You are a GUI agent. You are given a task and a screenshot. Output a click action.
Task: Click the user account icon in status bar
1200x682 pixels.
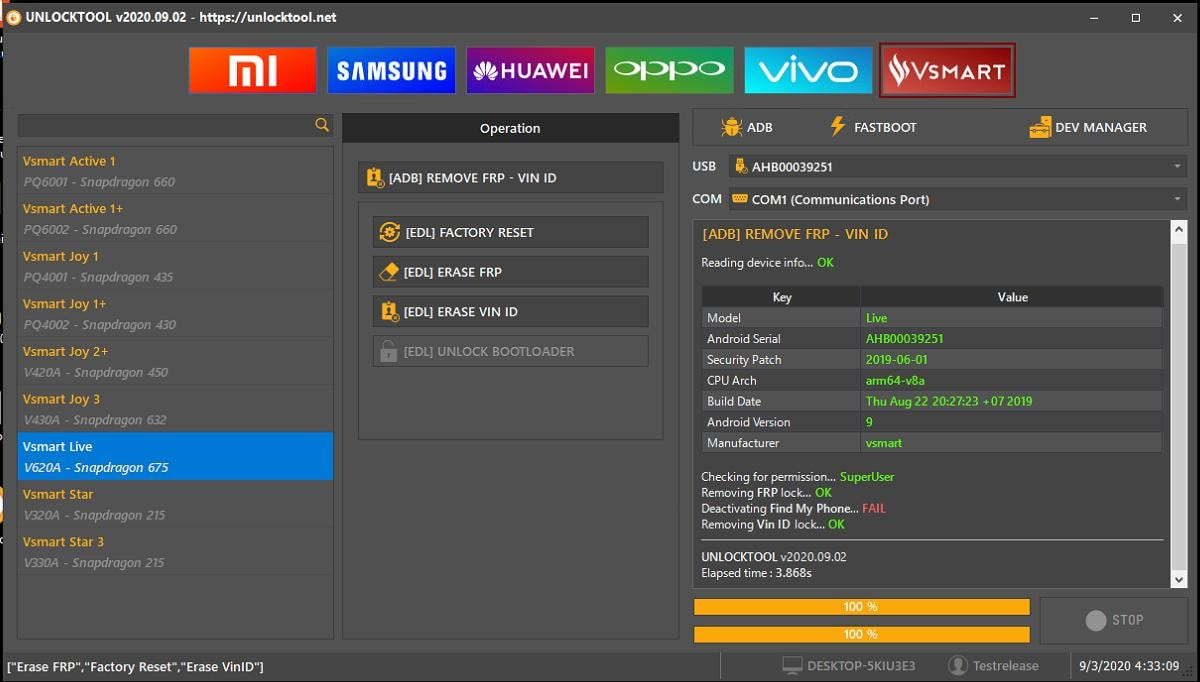(x=957, y=665)
